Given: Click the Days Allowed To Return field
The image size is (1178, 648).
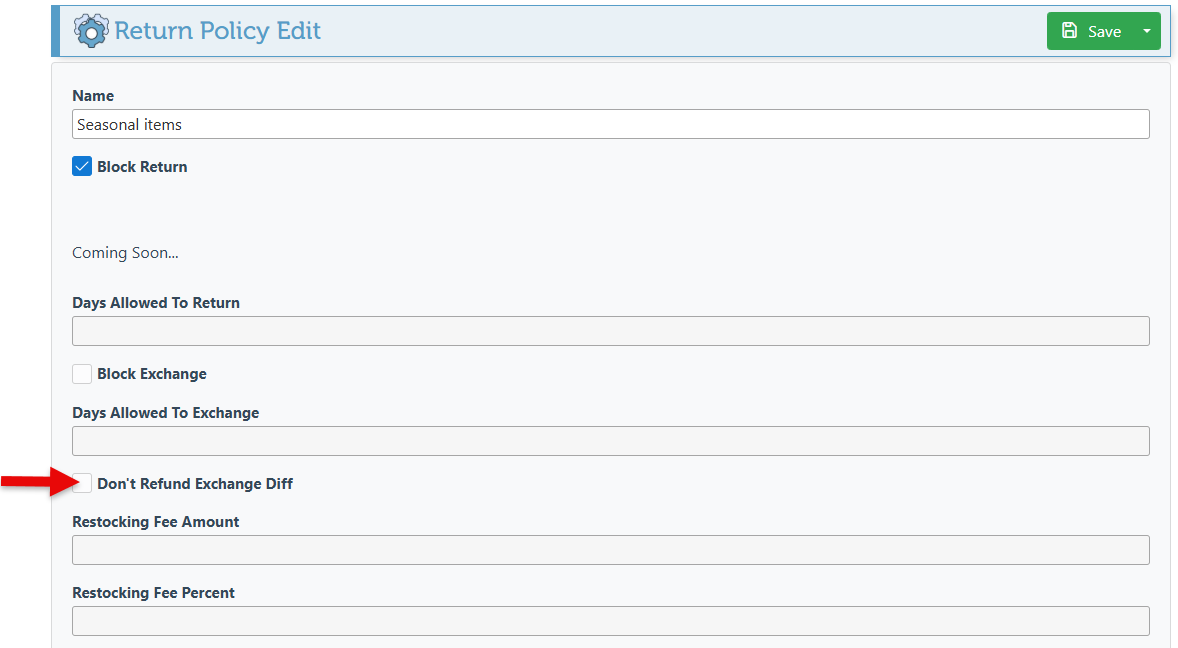Looking at the screenshot, I should coord(611,331).
